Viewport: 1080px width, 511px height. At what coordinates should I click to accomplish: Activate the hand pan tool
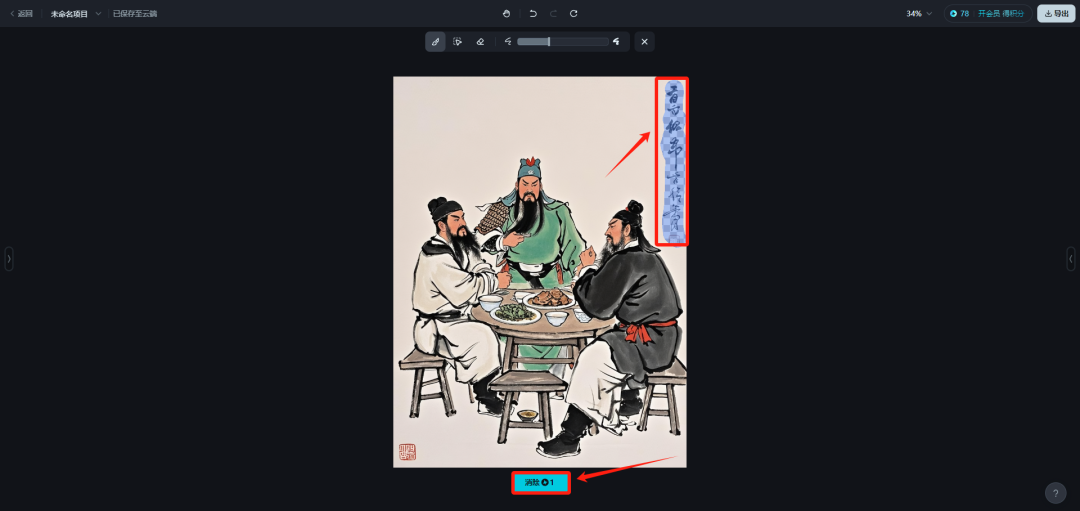pyautogui.click(x=508, y=13)
